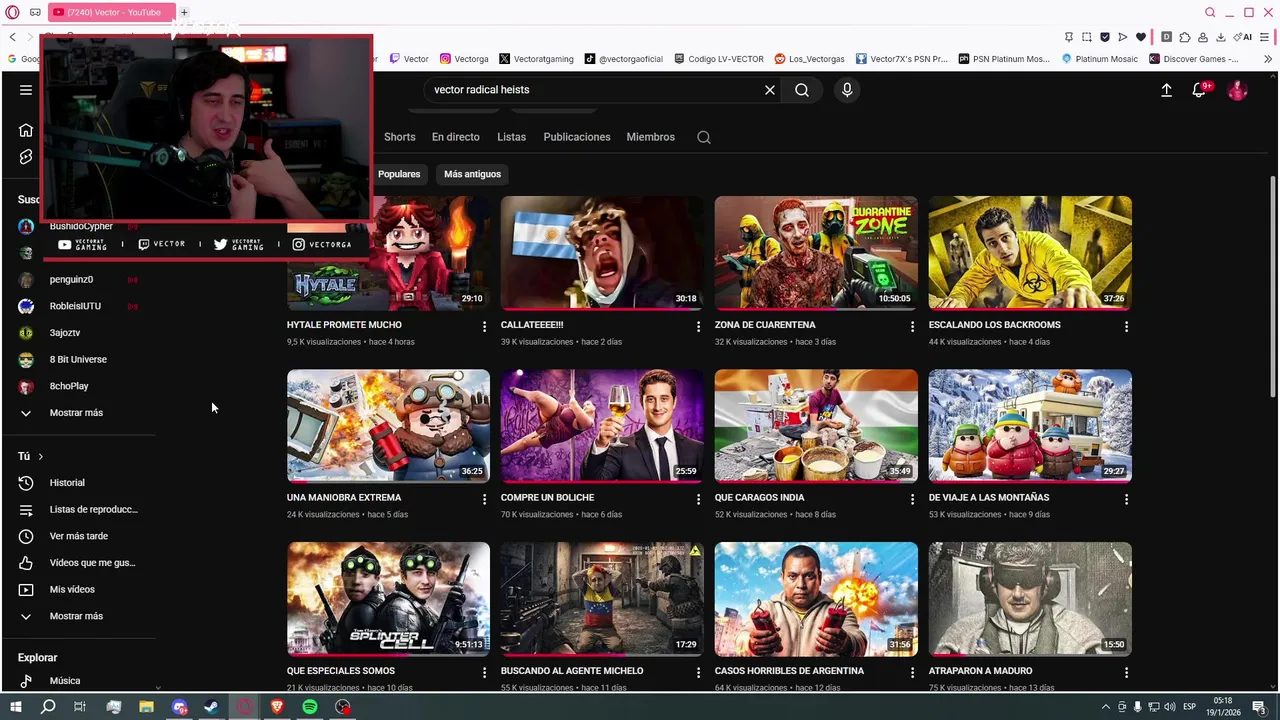Viewport: 1280px width, 720px height.
Task: Play the COMPRE UN BOLICHE thumbnail
Action: pos(602,426)
